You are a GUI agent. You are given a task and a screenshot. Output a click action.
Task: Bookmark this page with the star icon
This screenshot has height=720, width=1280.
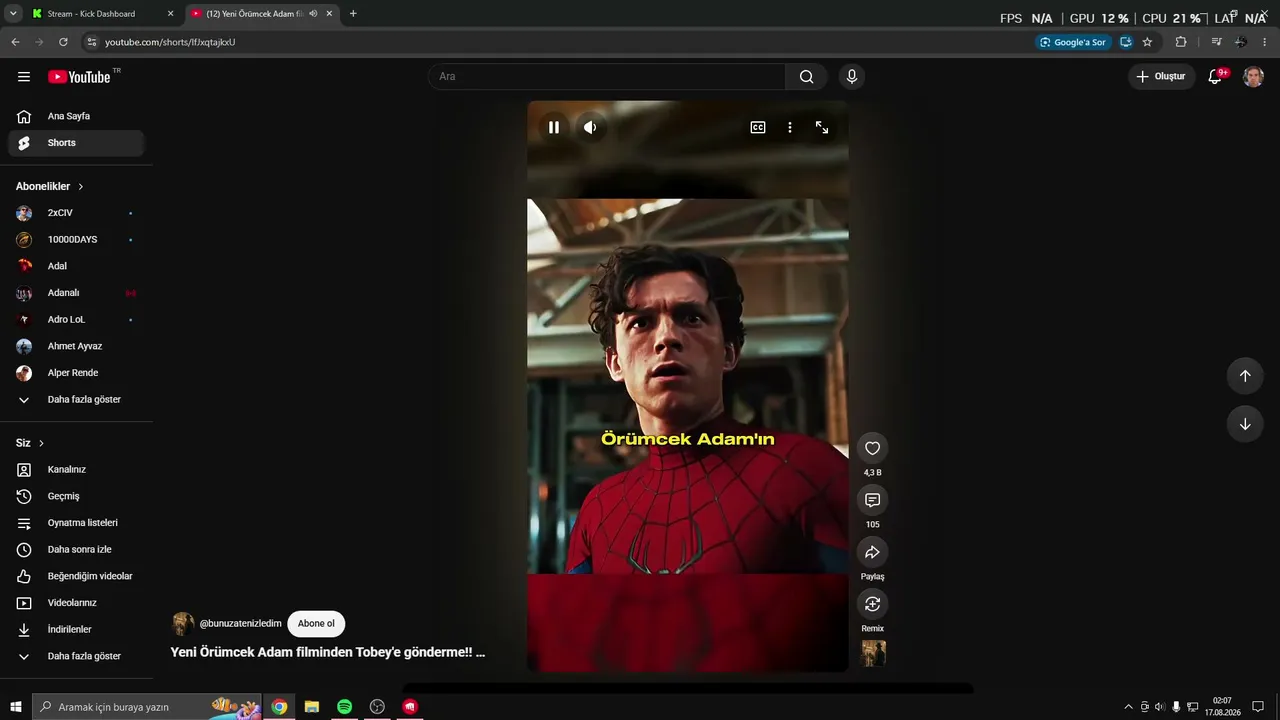(1147, 42)
